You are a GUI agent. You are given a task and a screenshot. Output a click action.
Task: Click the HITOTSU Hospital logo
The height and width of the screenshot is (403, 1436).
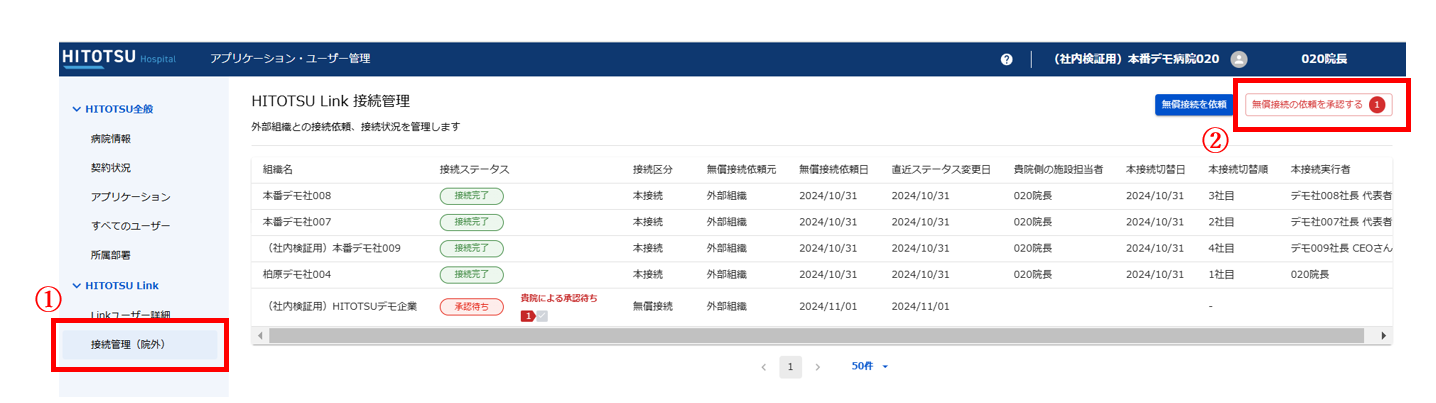click(118, 58)
